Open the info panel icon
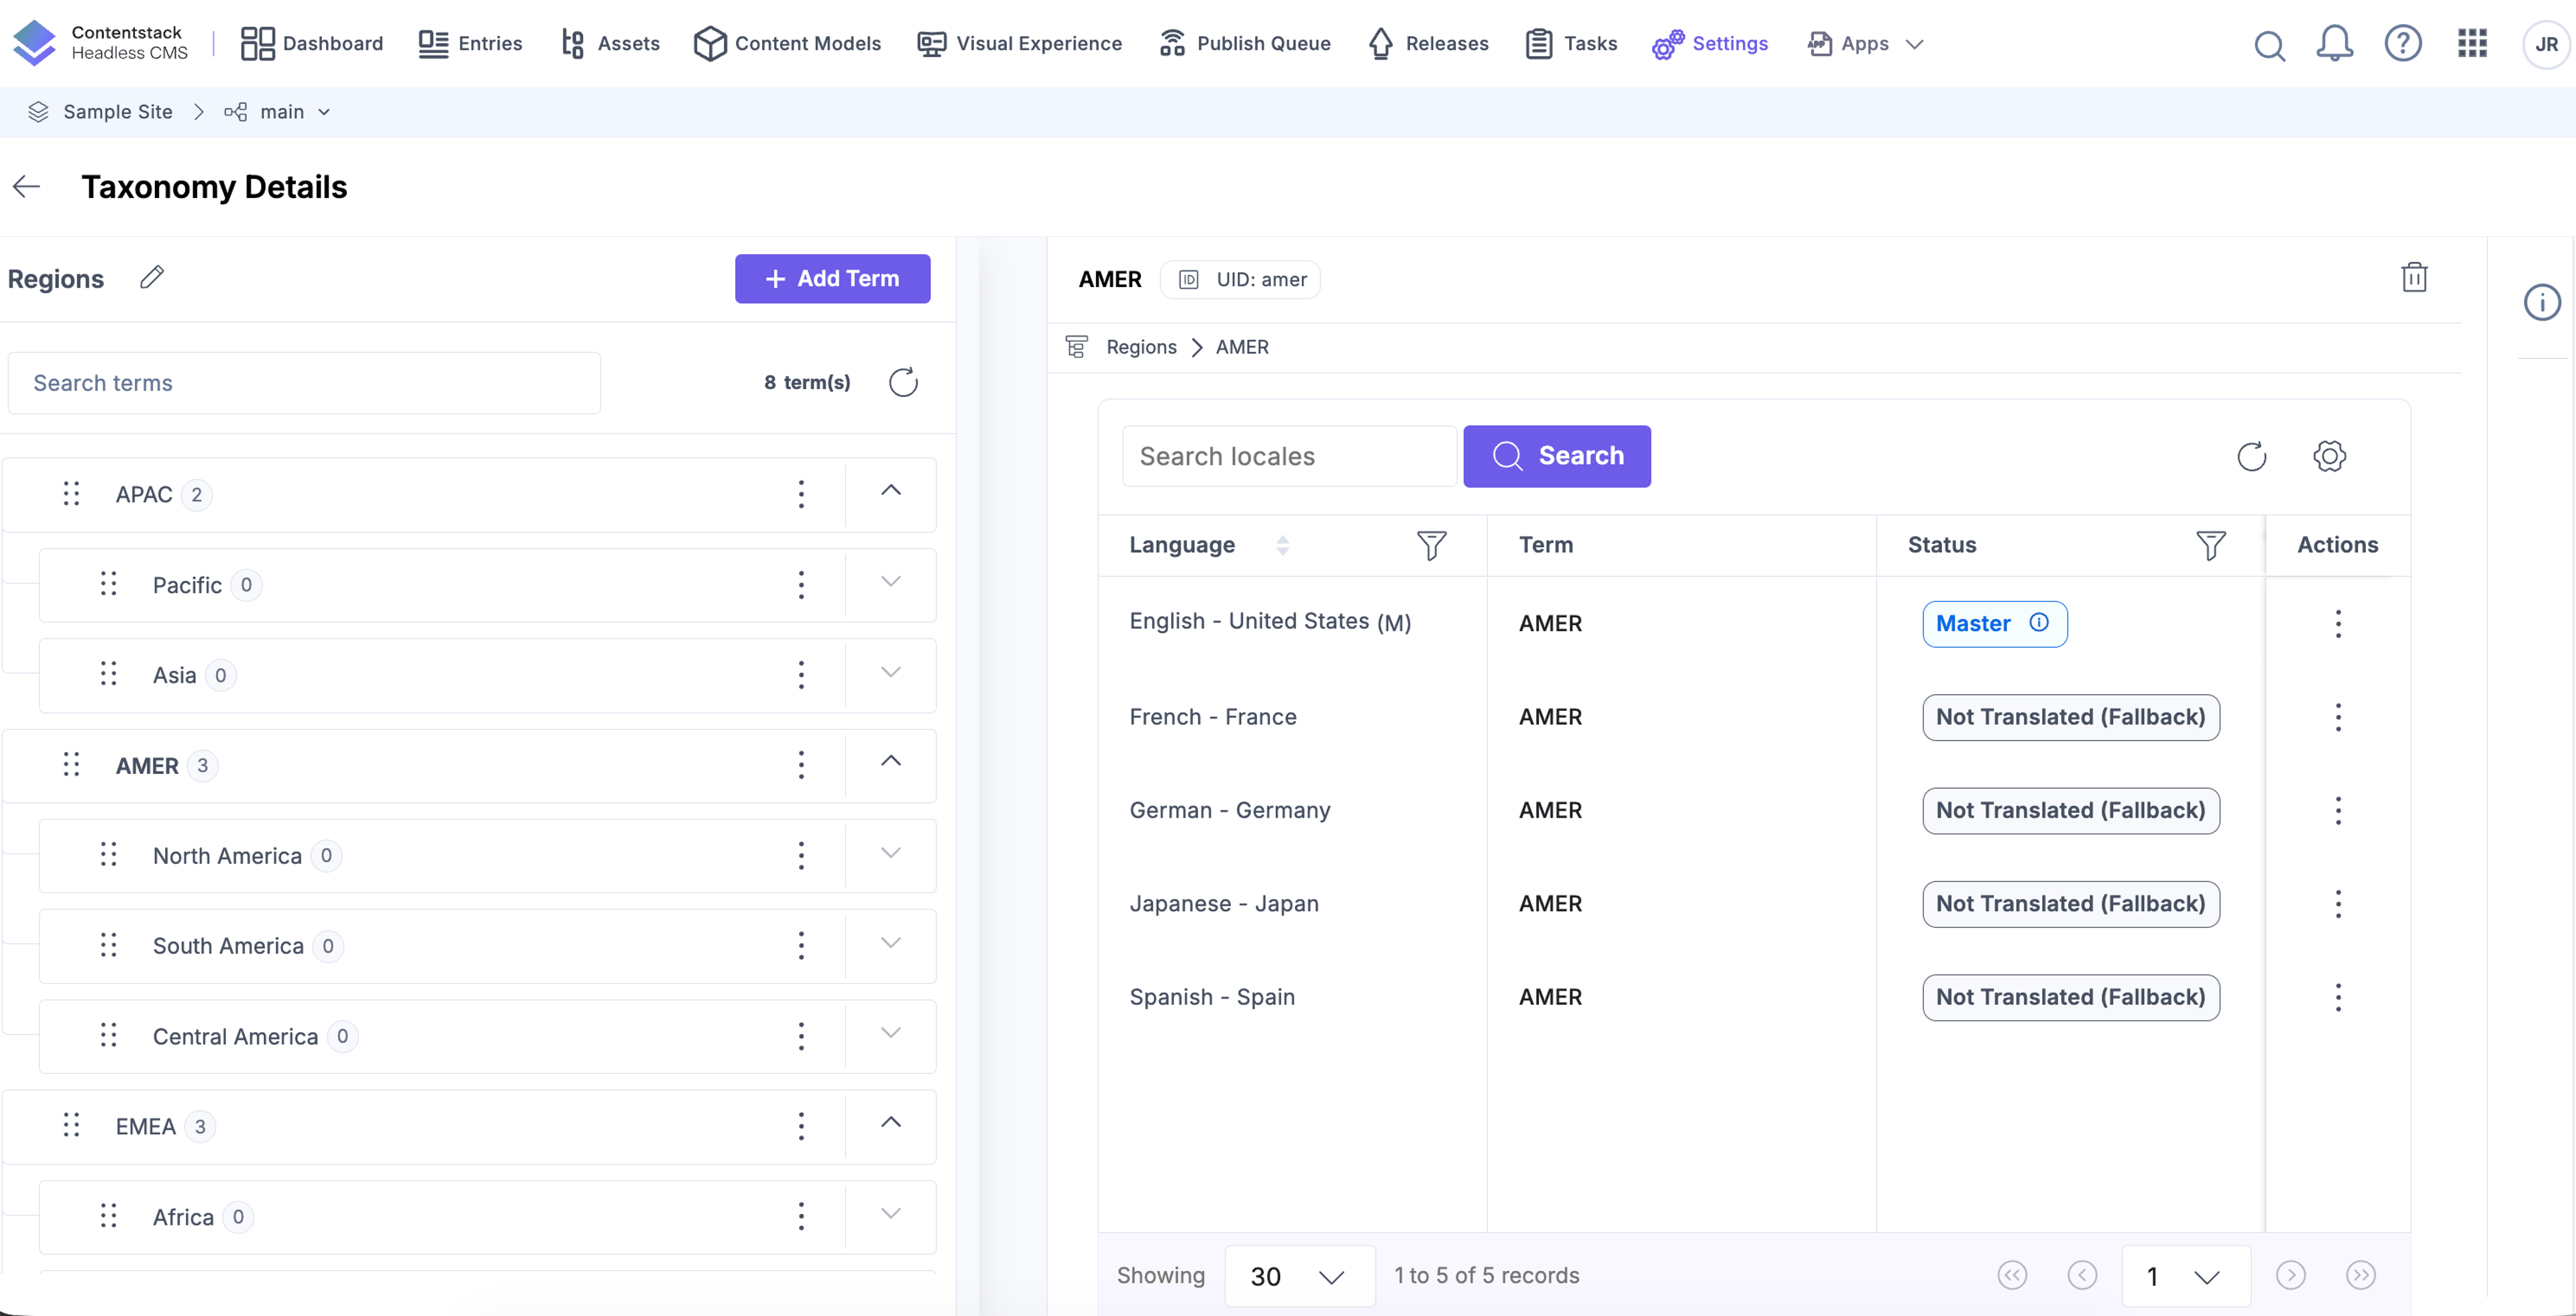 click(x=2541, y=302)
